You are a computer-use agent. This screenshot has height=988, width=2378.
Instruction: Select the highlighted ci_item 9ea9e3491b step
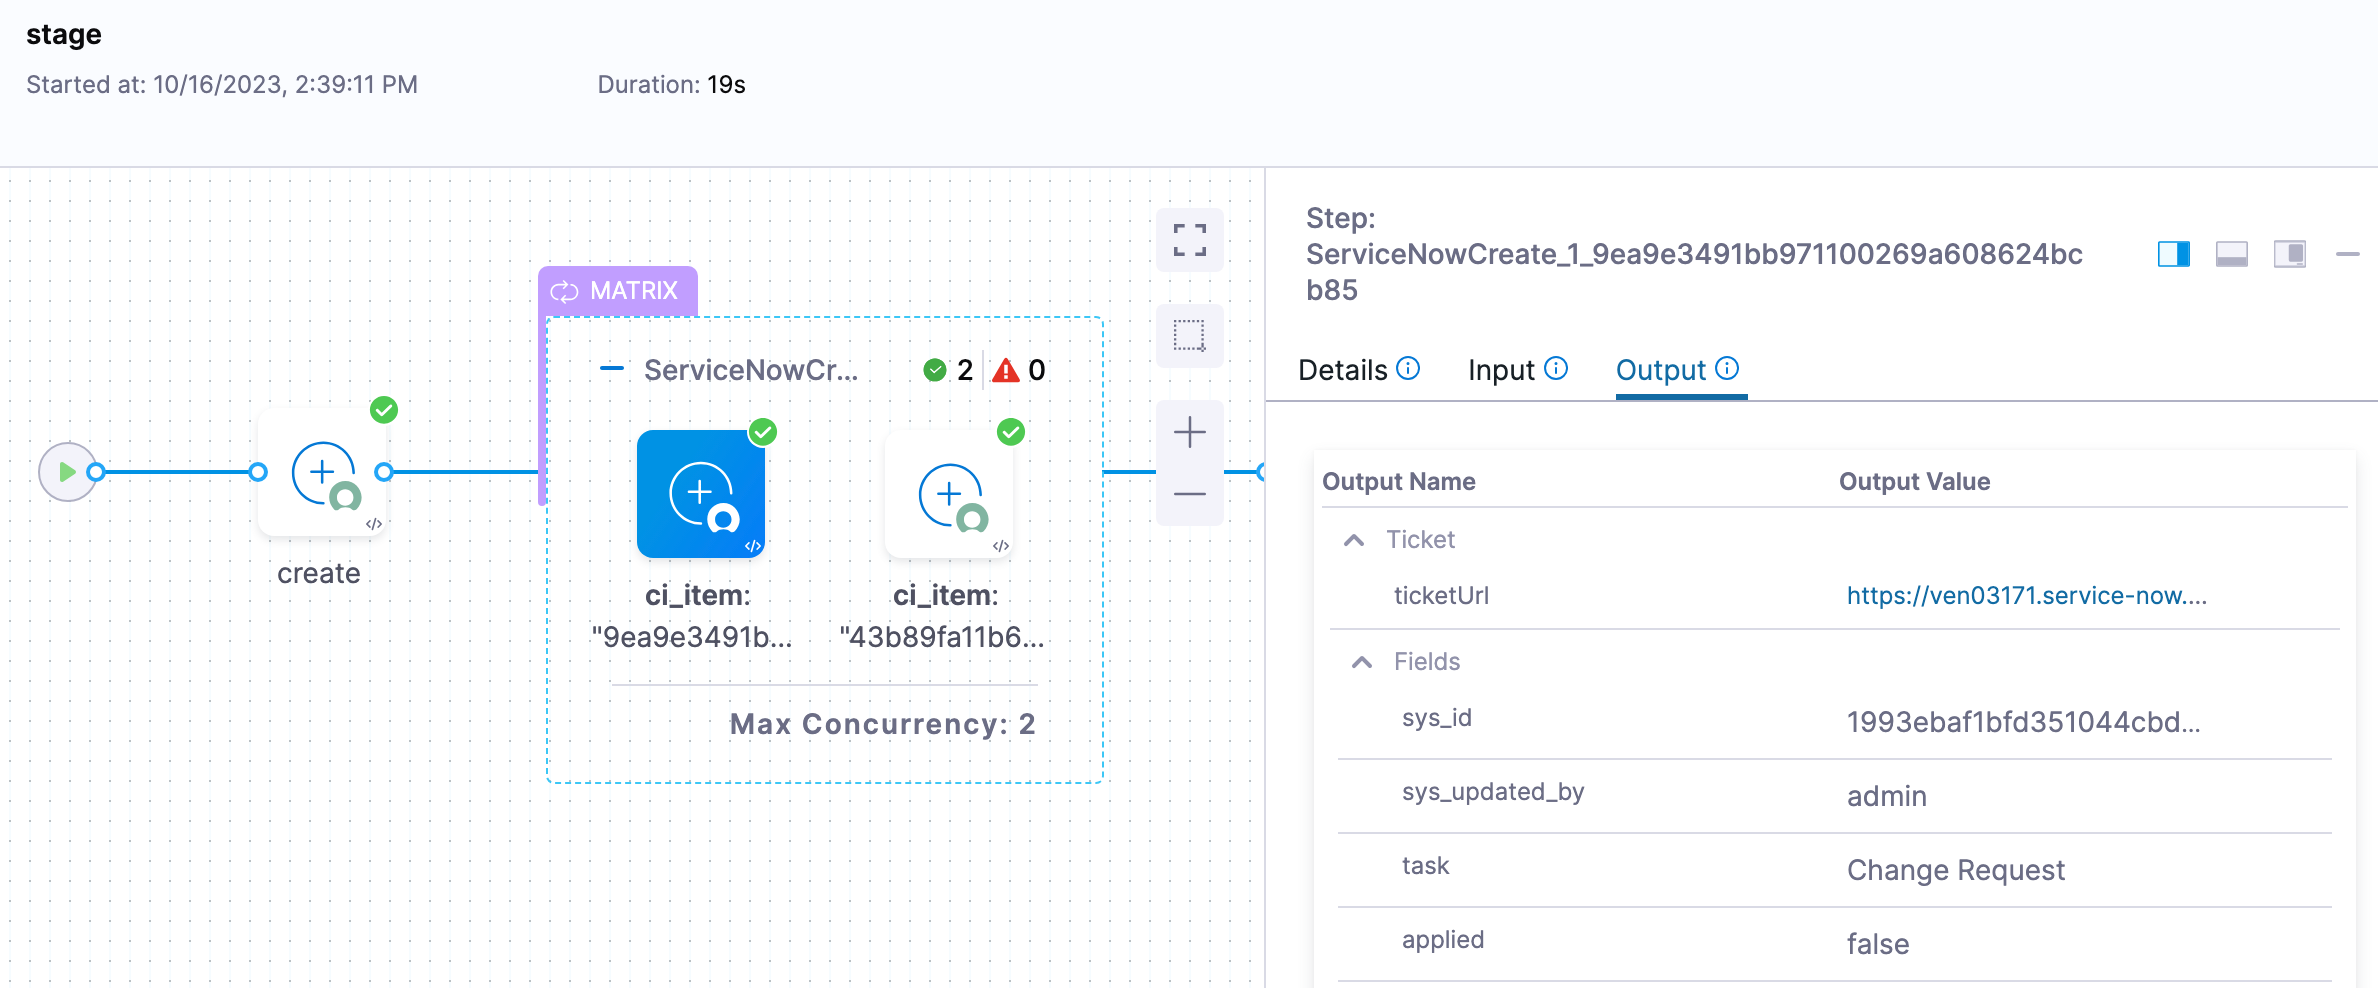(x=700, y=494)
